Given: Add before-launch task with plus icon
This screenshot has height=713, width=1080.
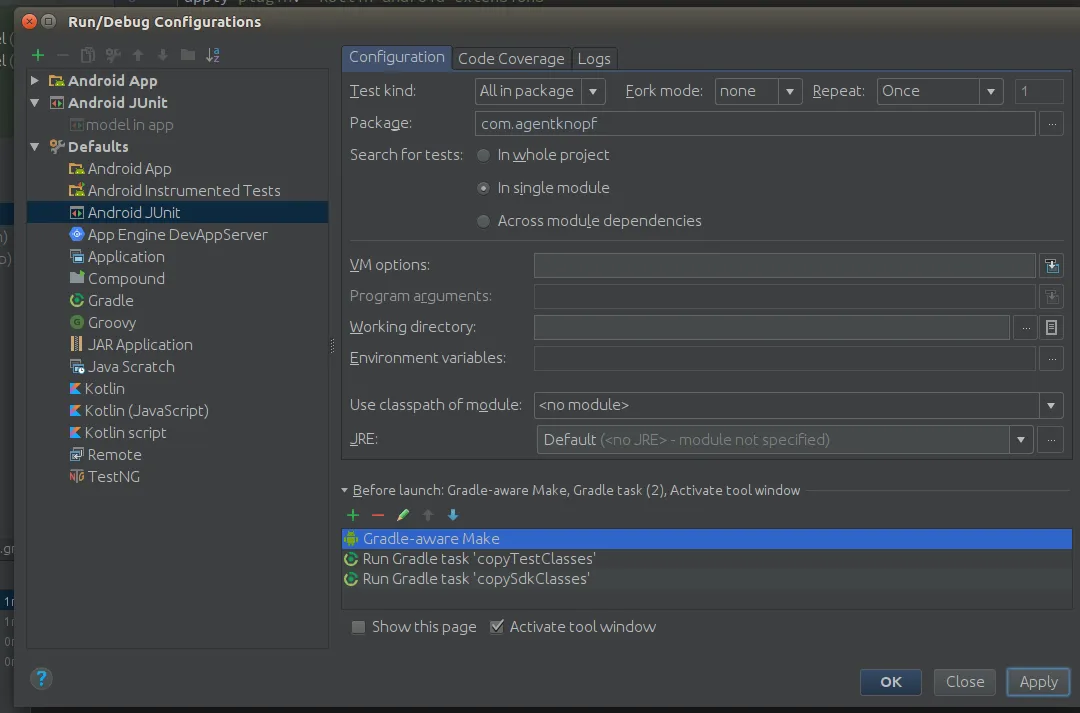Looking at the screenshot, I should click(x=353, y=515).
